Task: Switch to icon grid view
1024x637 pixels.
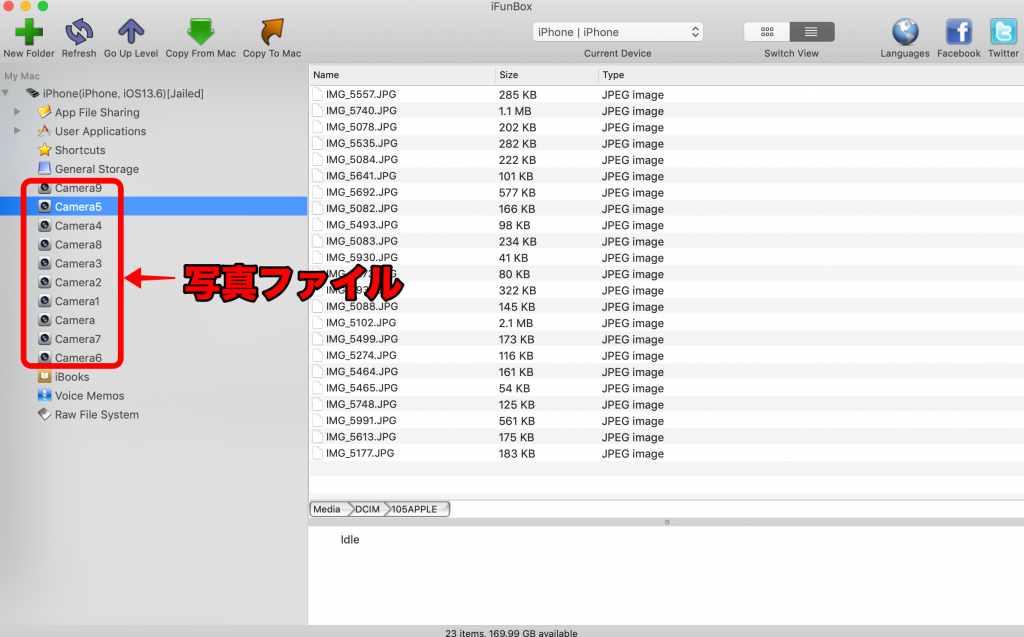Action: [x=767, y=31]
